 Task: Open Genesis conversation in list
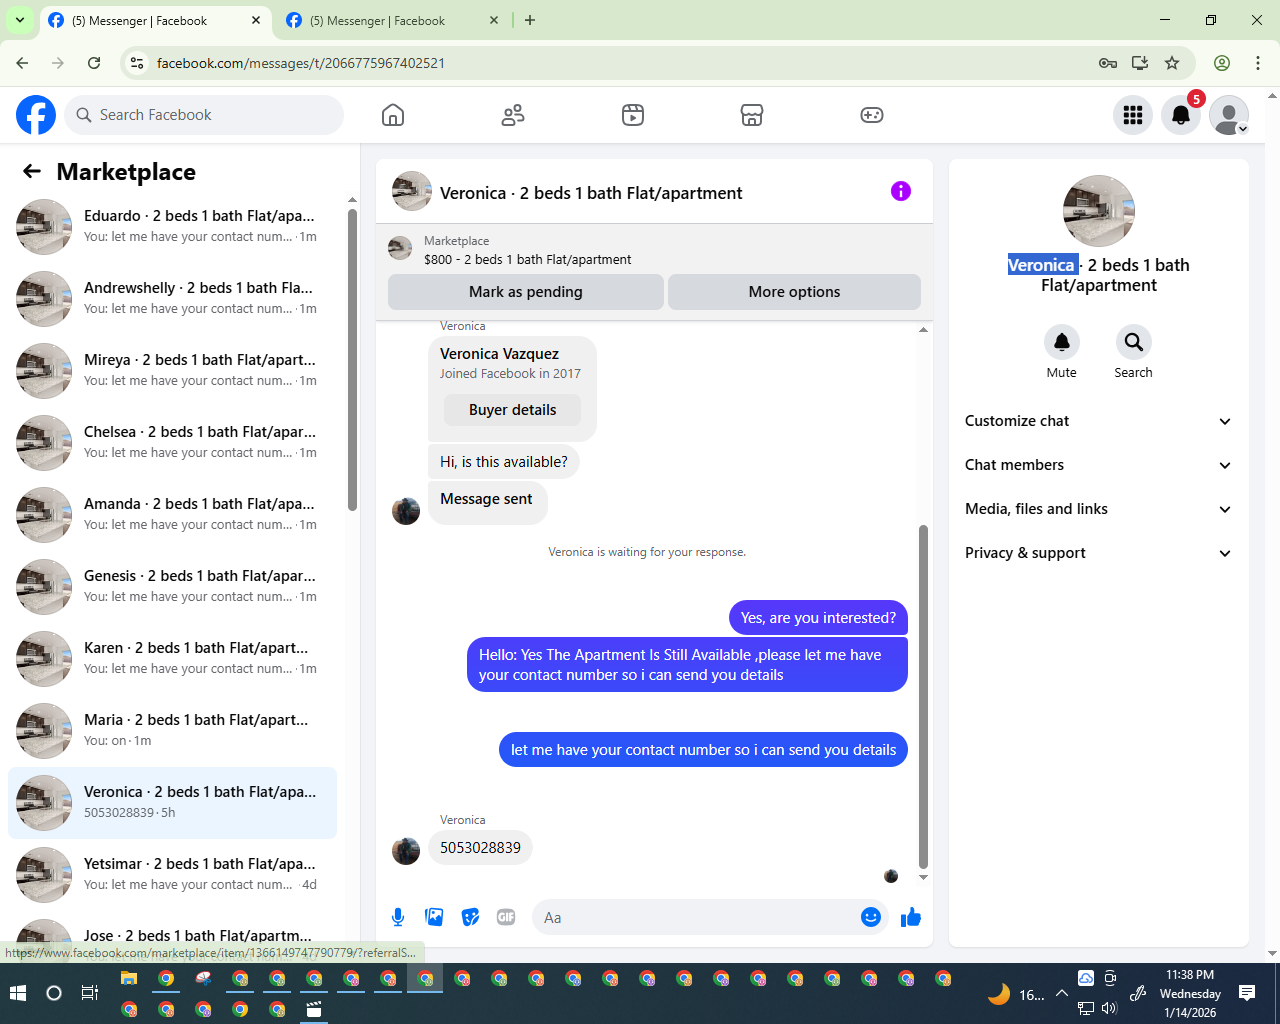pyautogui.click(x=172, y=587)
